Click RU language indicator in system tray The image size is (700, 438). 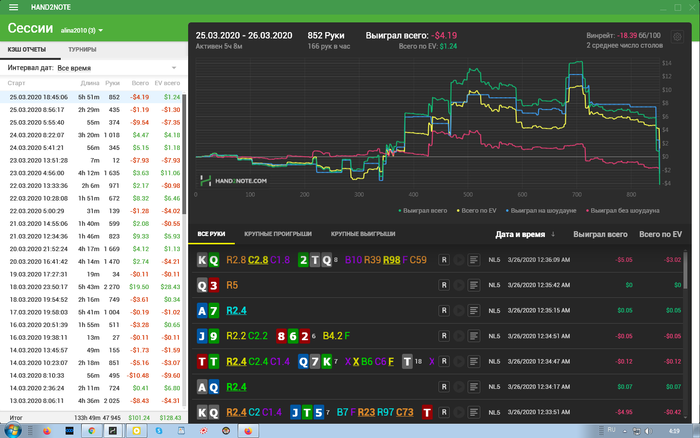(x=612, y=430)
